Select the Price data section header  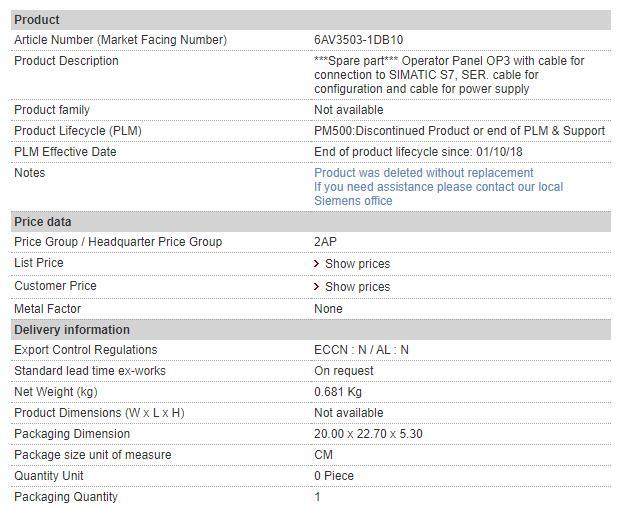(x=43, y=222)
